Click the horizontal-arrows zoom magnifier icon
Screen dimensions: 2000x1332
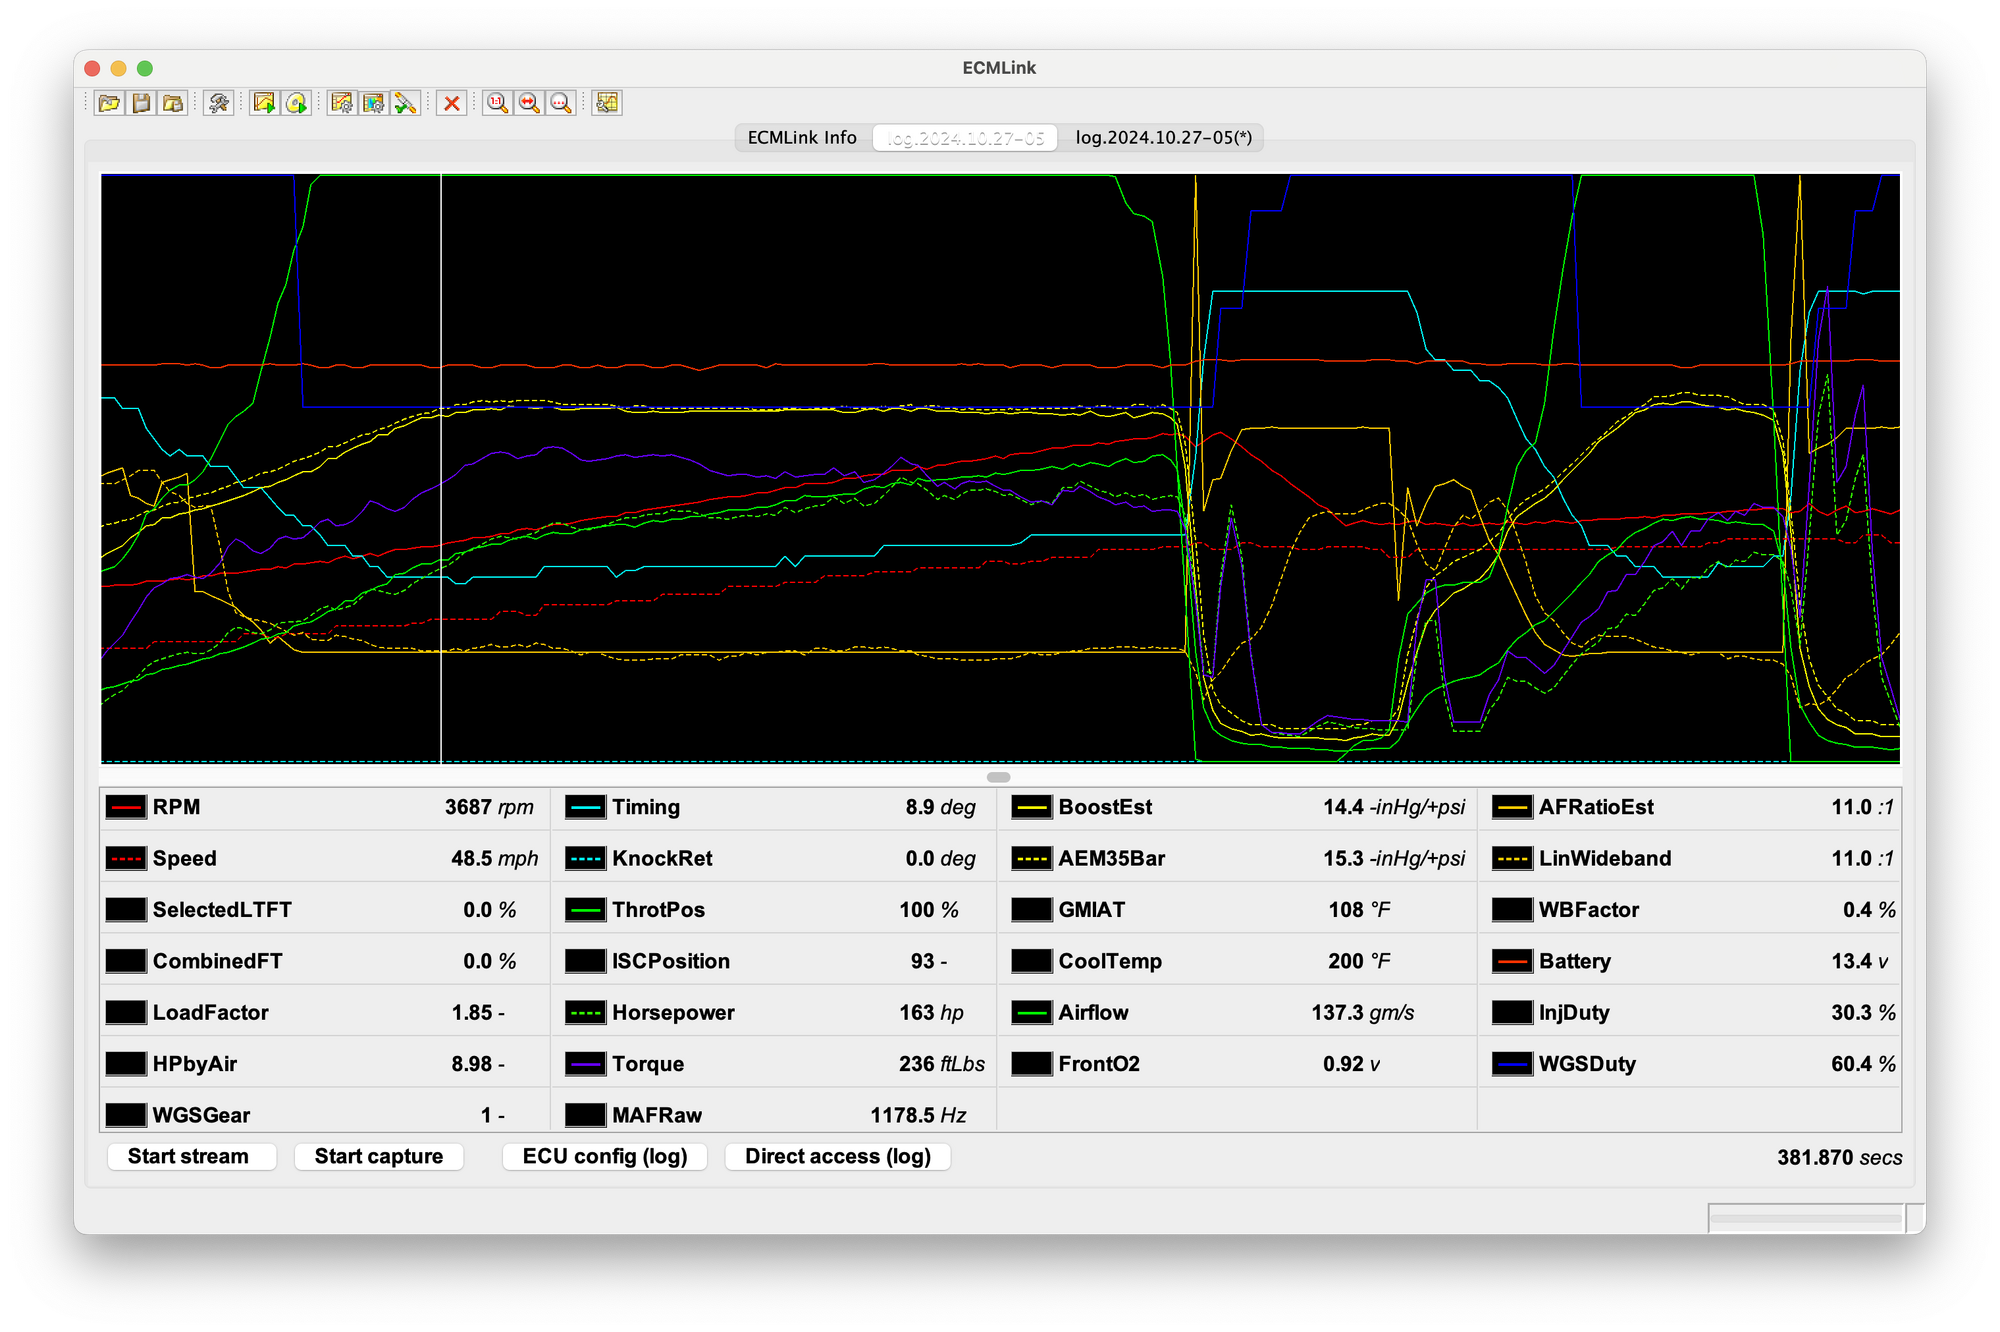529,103
